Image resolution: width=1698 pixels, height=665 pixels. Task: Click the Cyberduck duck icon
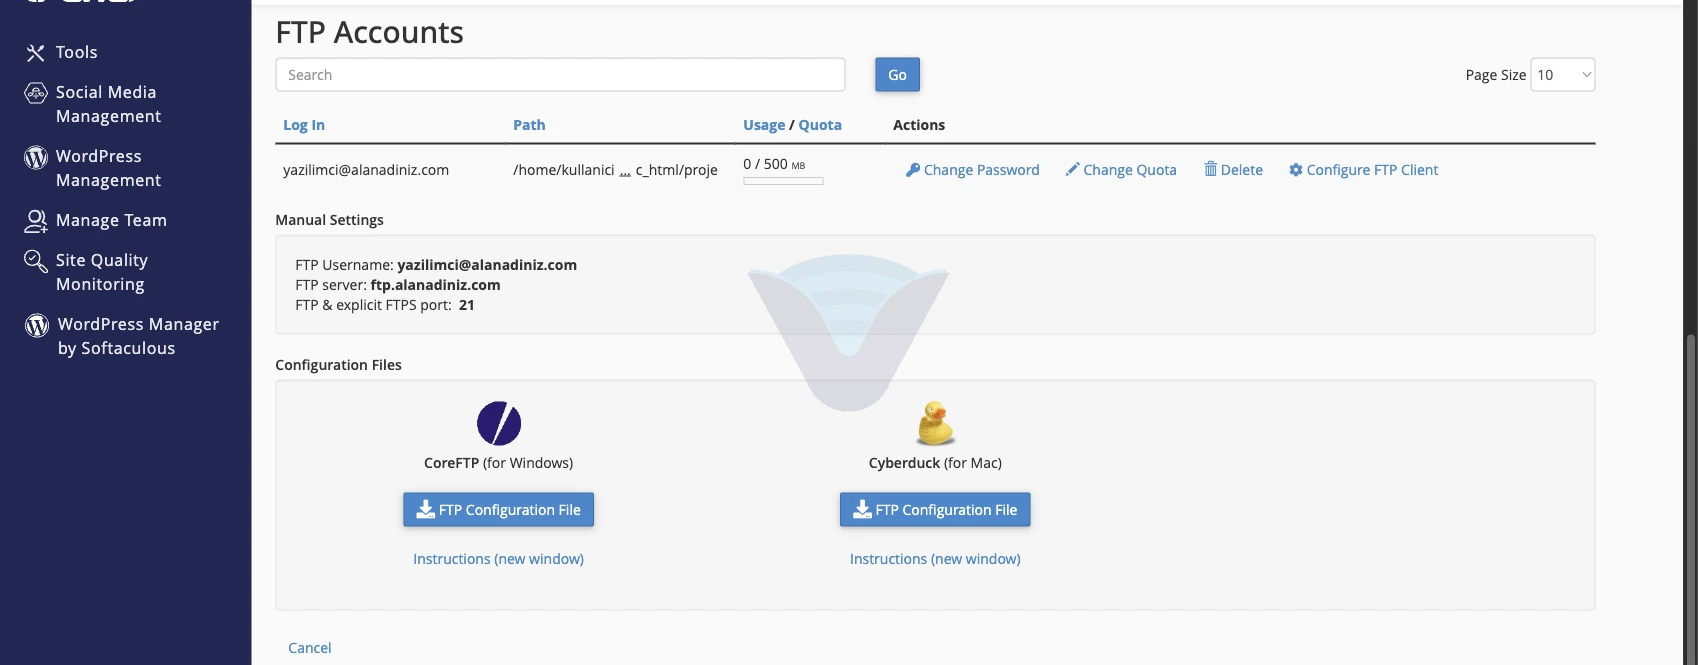tap(935, 423)
